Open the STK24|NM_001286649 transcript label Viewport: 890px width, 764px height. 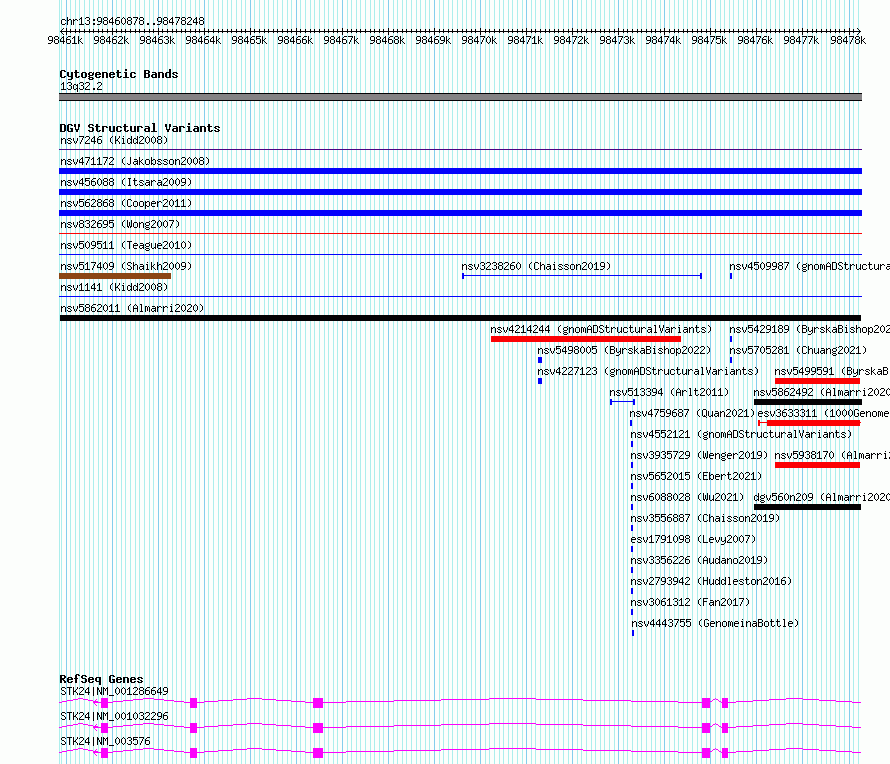pos(114,691)
